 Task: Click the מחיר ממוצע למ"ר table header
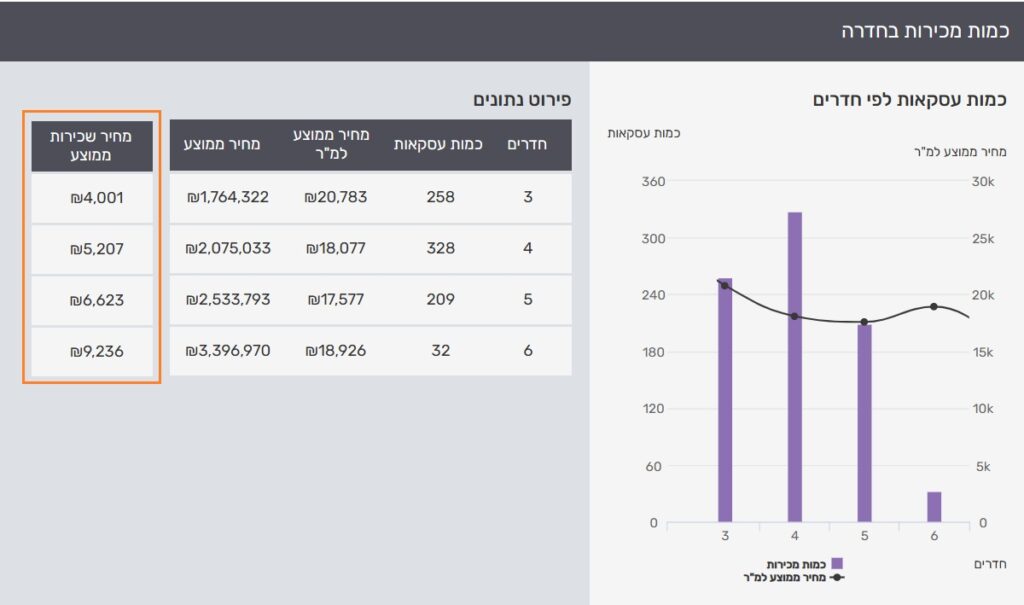pos(335,145)
